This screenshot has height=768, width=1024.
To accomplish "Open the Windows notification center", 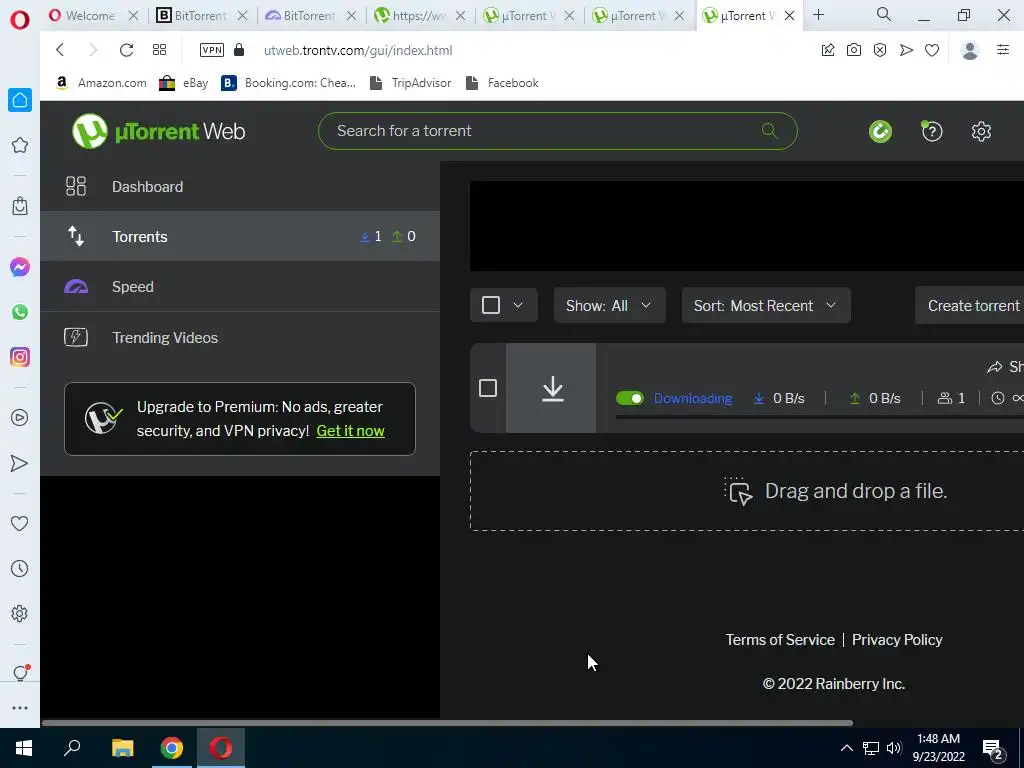I will coord(993,749).
